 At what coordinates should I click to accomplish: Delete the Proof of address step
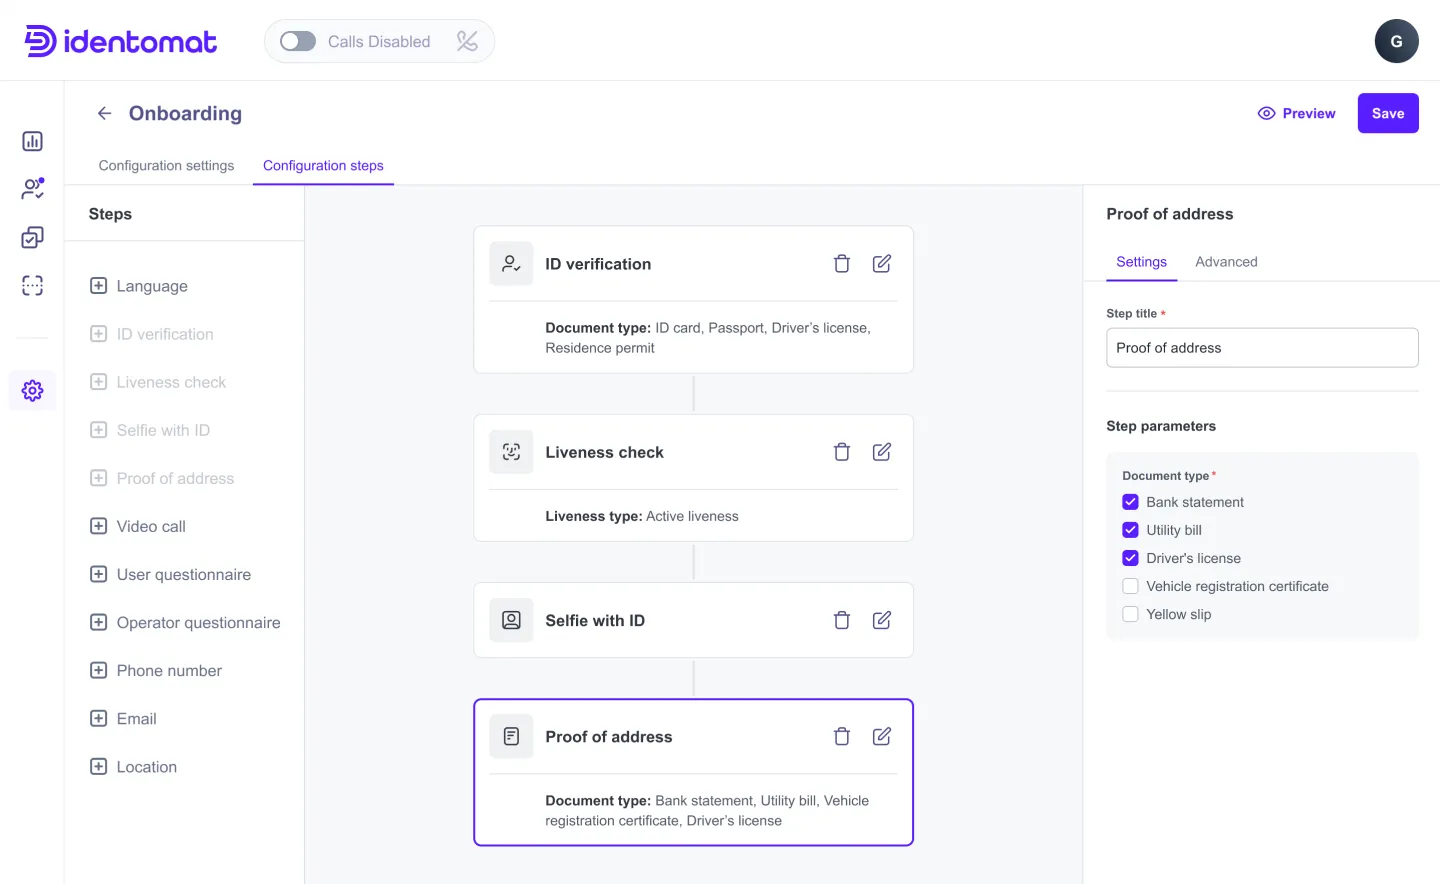click(x=841, y=736)
